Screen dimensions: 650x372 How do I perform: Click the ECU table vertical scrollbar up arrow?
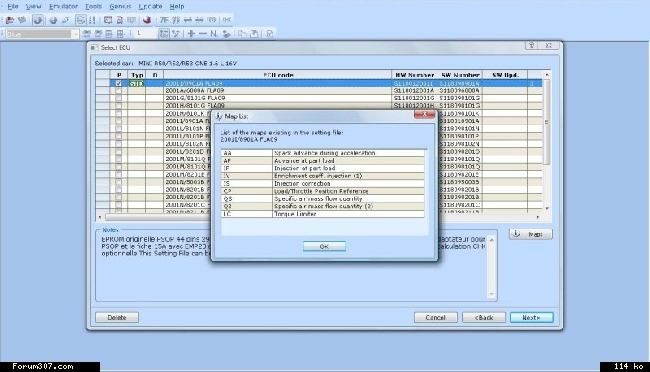(x=547, y=75)
